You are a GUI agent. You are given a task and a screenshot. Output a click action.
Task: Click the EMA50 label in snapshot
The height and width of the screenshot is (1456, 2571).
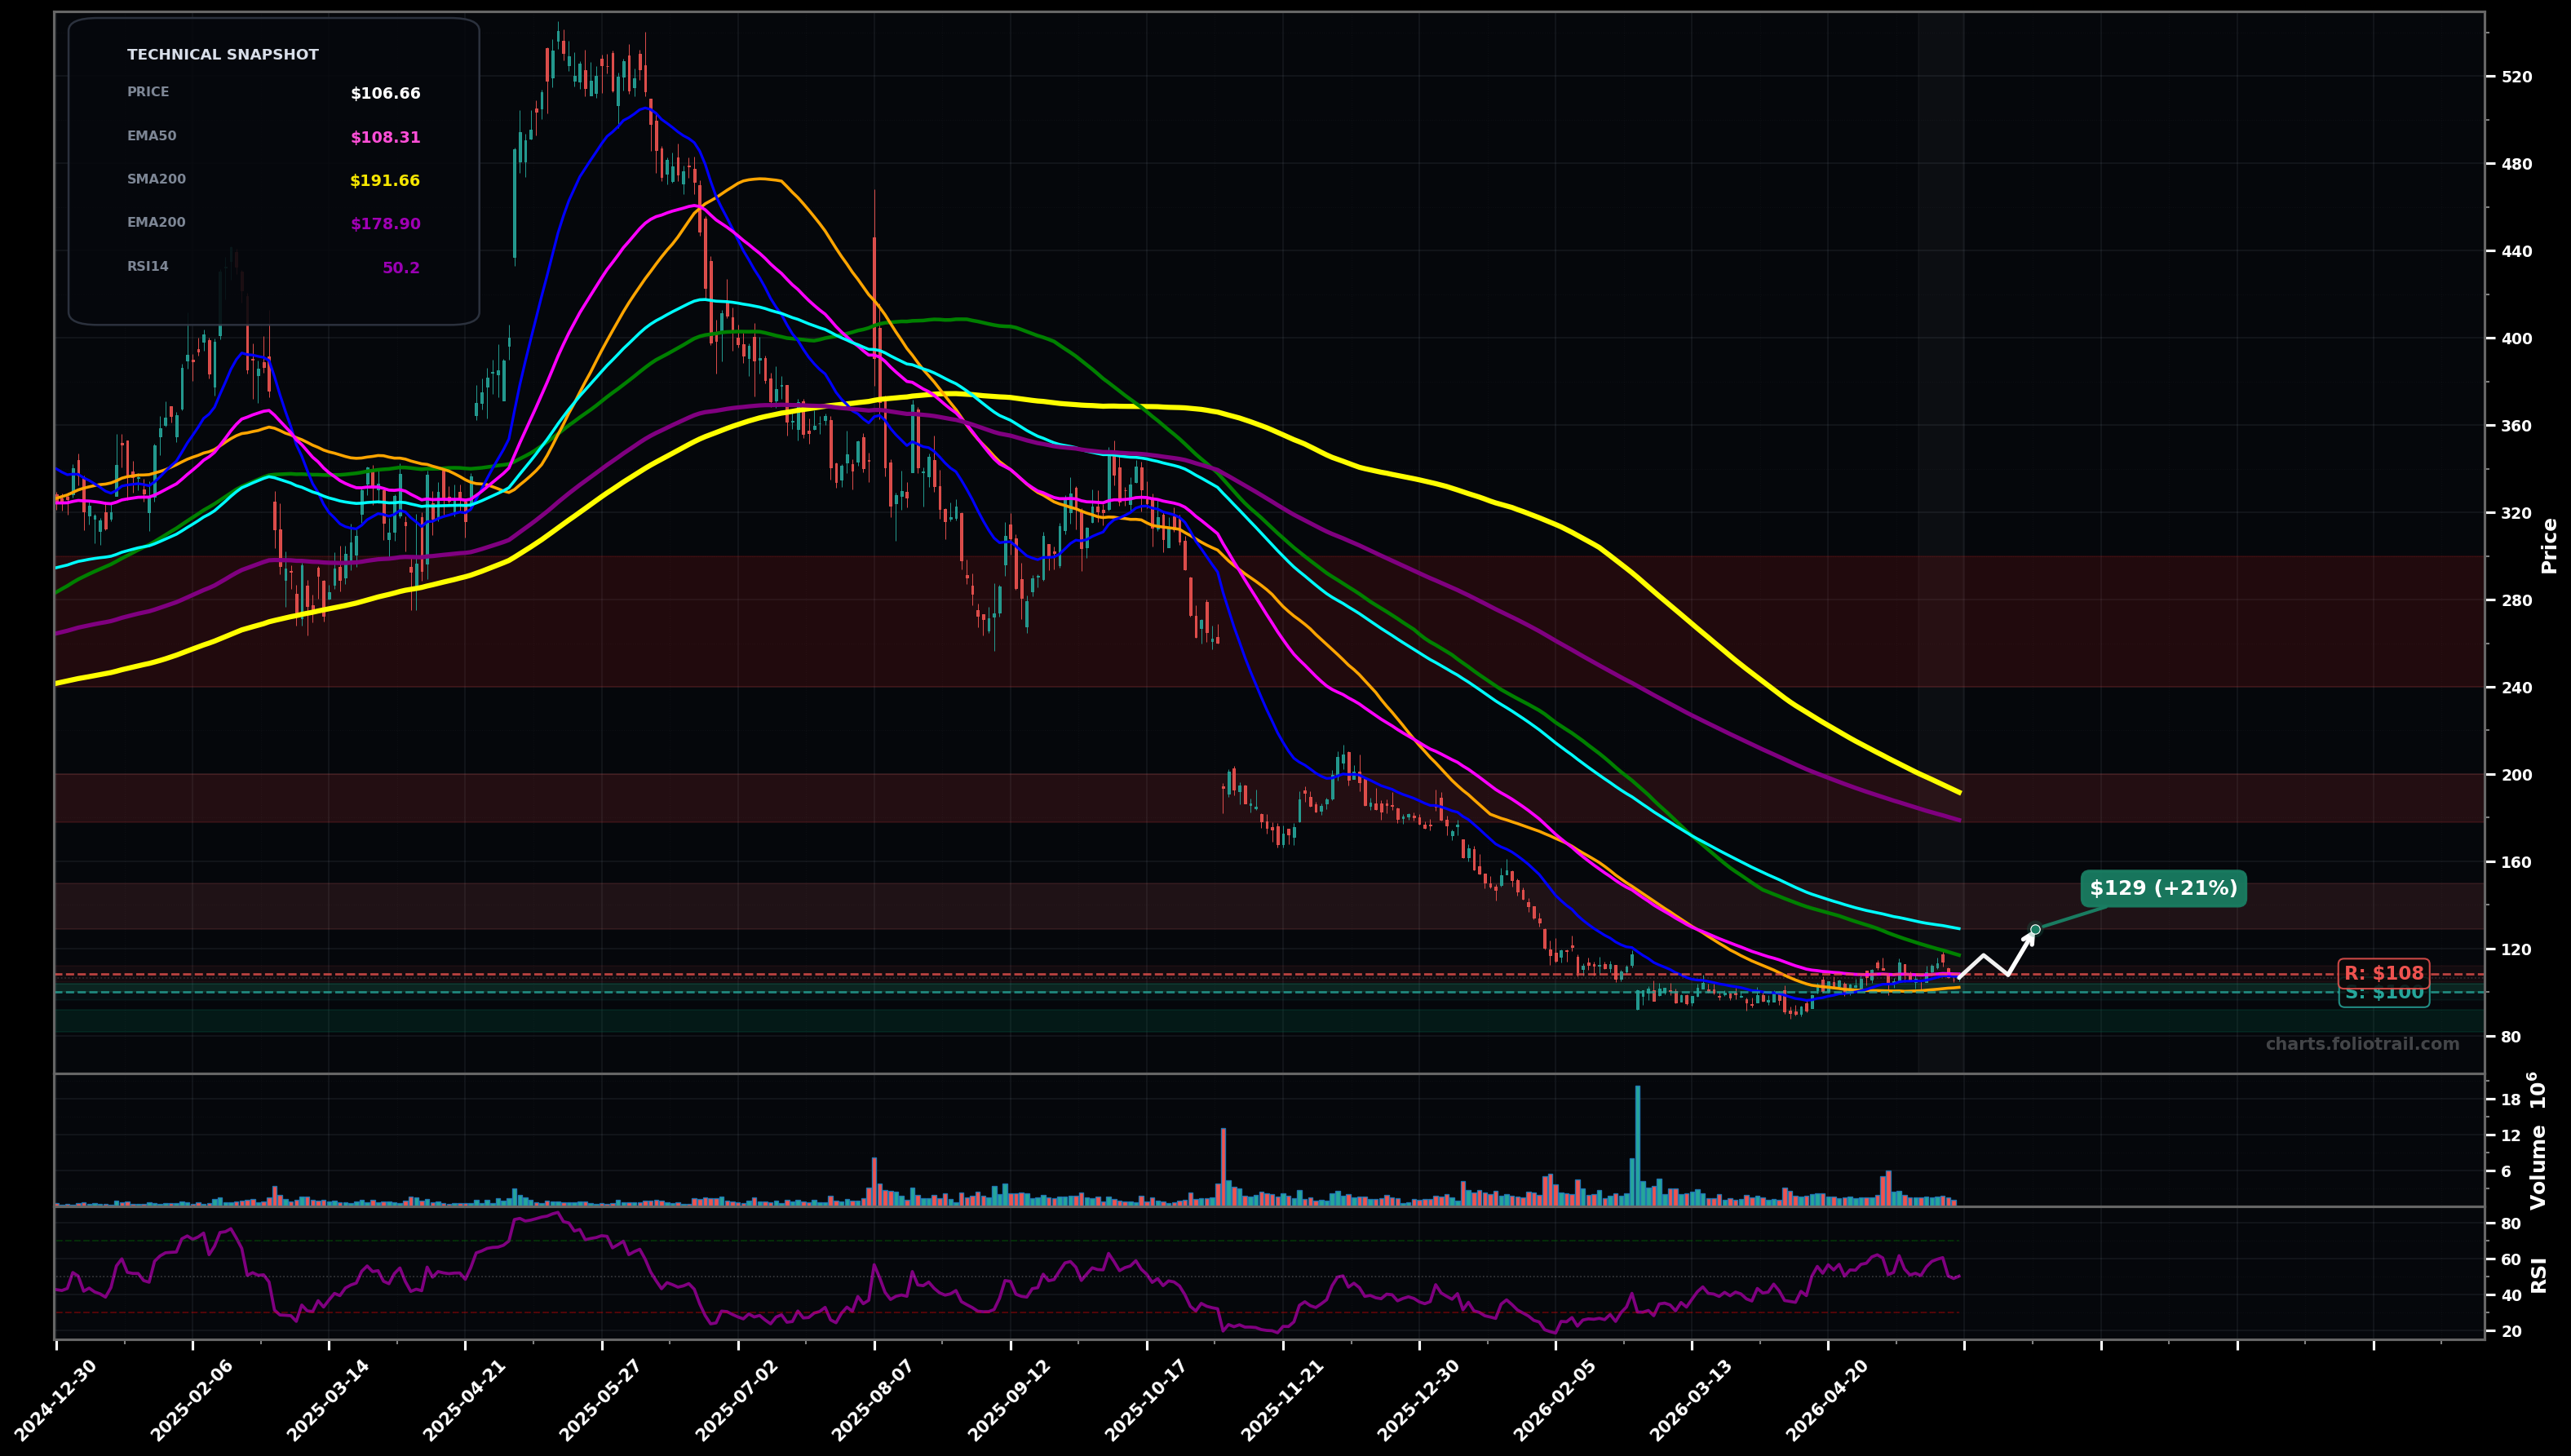[x=151, y=136]
